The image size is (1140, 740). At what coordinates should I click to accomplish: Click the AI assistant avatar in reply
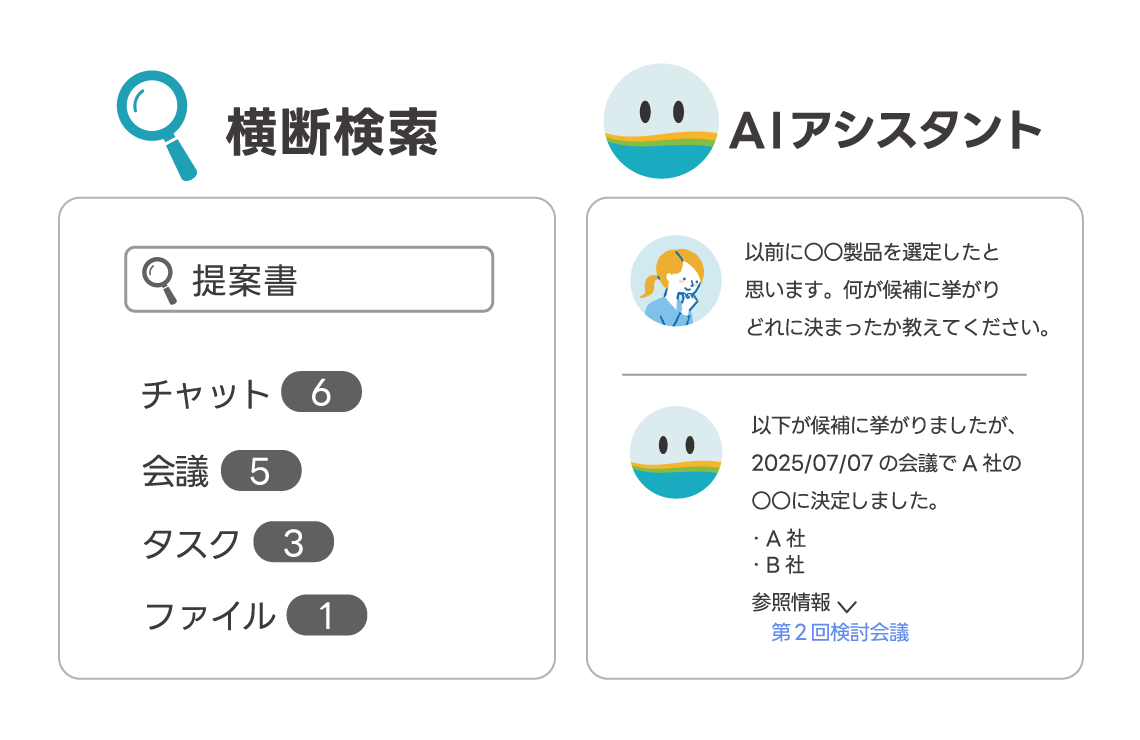(675, 452)
